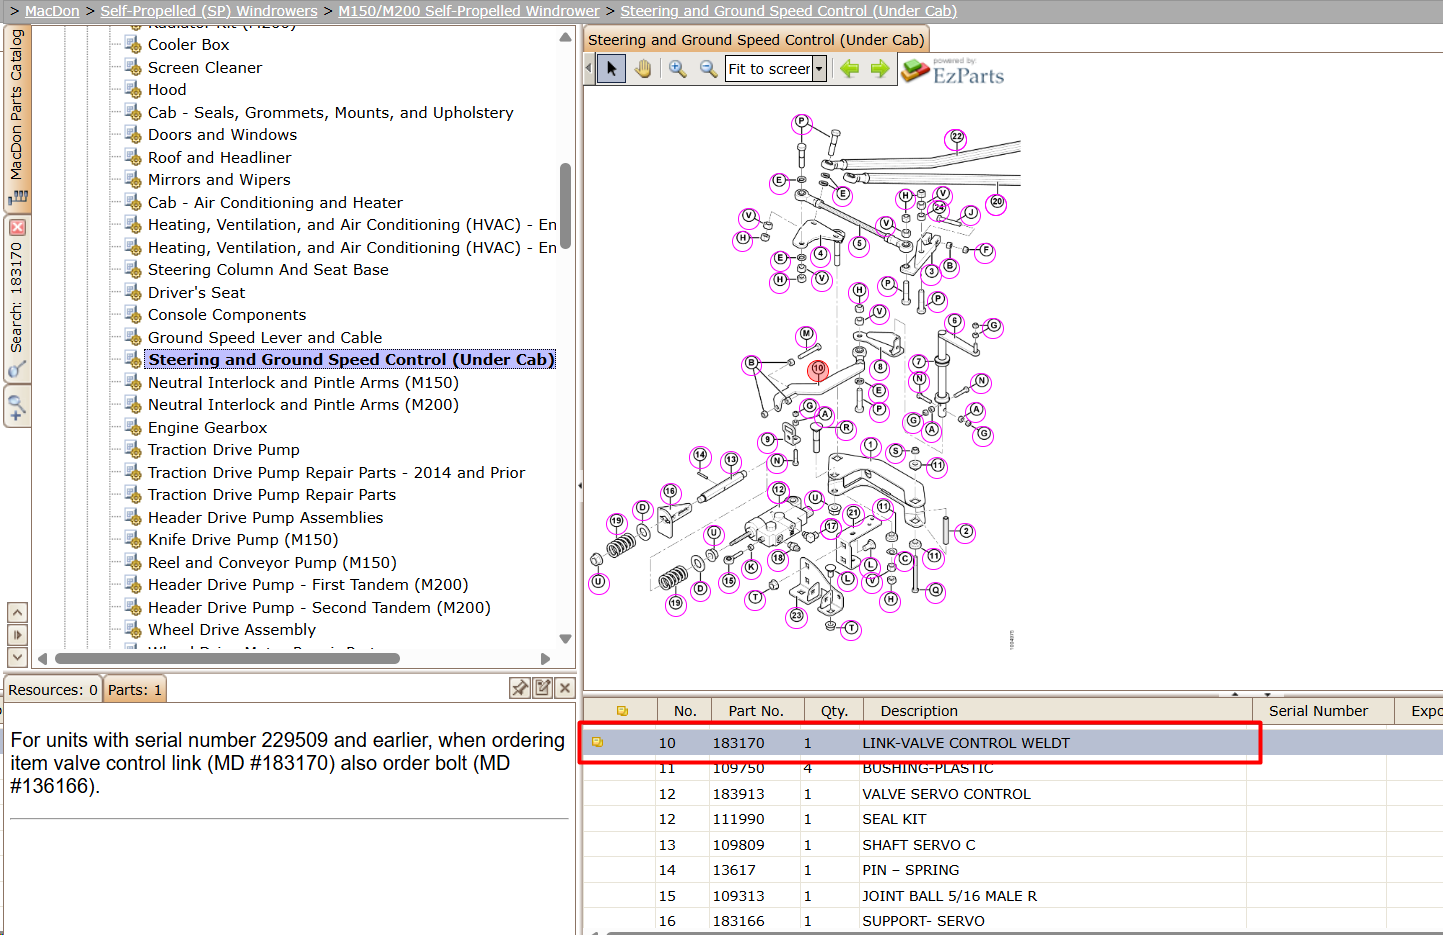The height and width of the screenshot is (935, 1443).
Task: Follow the Self-Propelled (SP) Windrowers breadcrumb link
Action: [x=209, y=11]
